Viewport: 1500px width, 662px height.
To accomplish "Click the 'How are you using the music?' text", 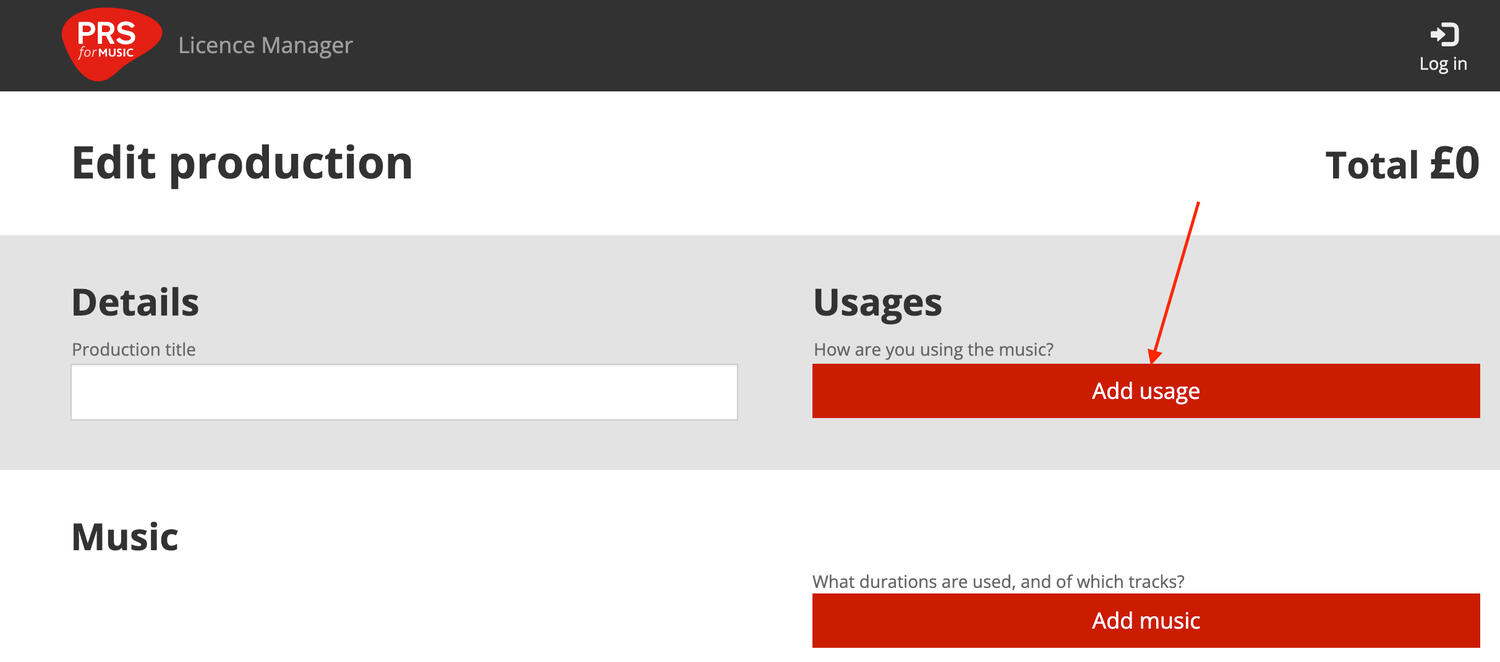I will click(x=933, y=350).
